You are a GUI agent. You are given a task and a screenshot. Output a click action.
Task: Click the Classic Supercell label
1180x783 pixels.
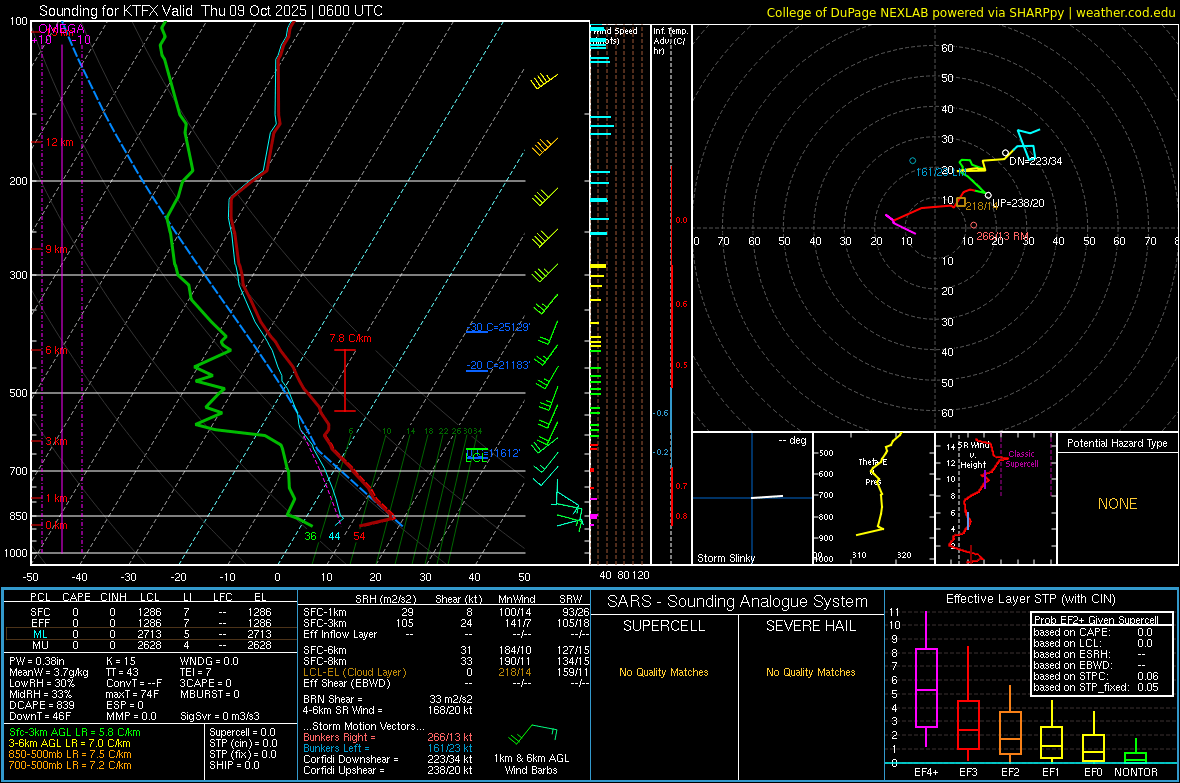[x=1022, y=459]
